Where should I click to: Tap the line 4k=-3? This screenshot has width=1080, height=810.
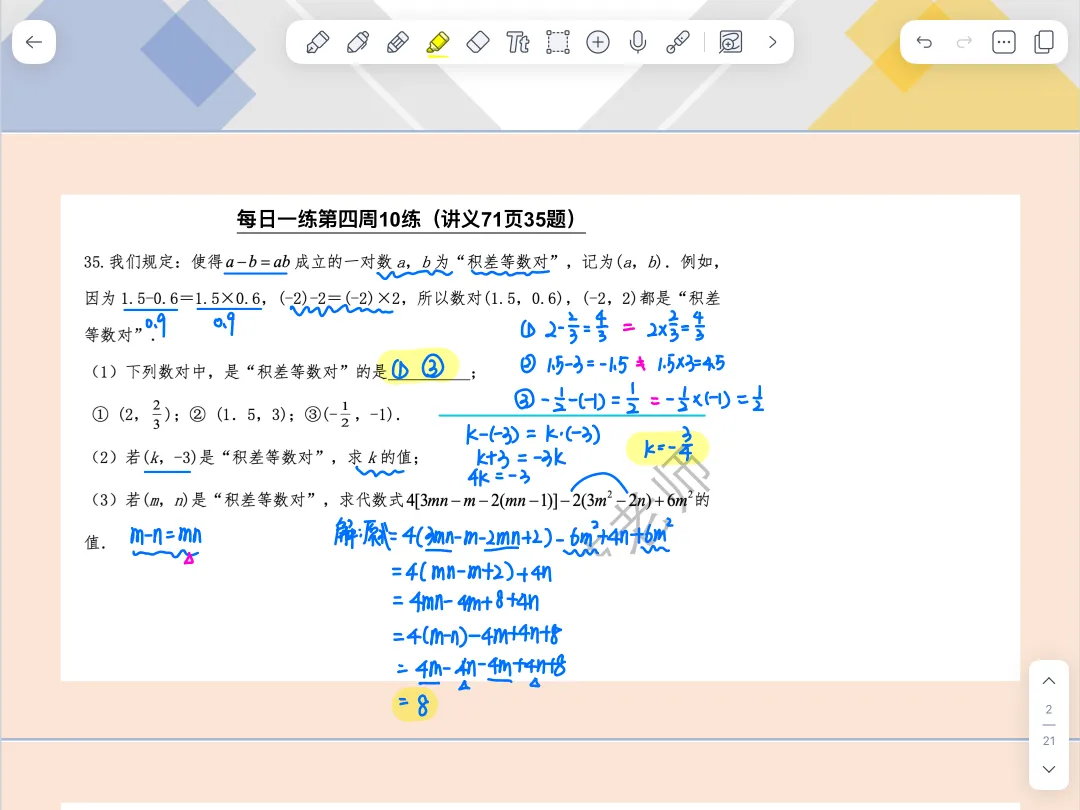point(499,477)
